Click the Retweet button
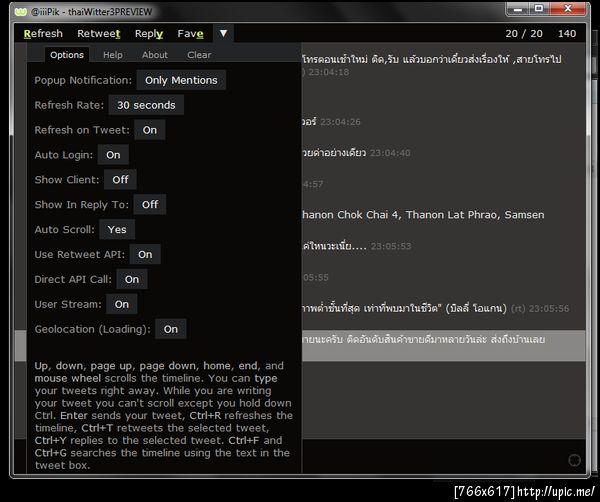 pyautogui.click(x=99, y=34)
